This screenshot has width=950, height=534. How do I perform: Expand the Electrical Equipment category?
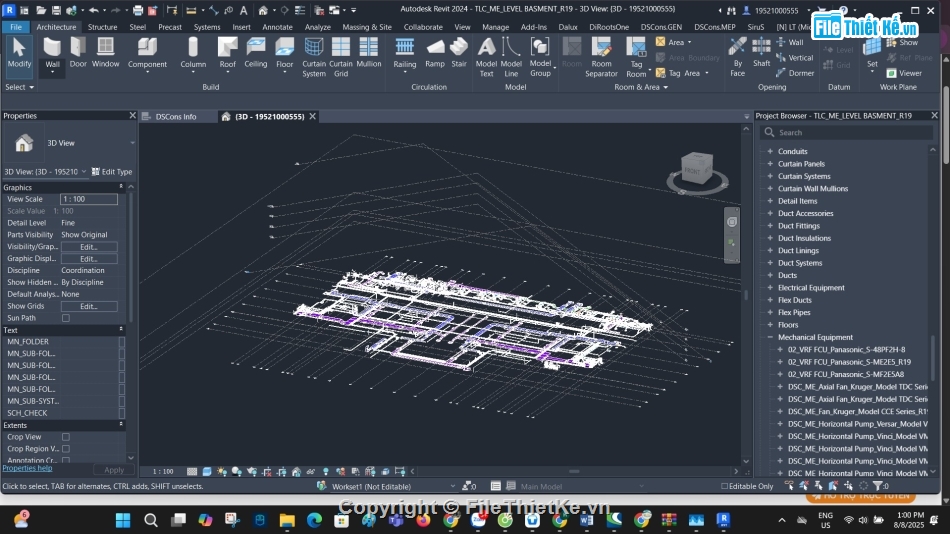click(x=770, y=288)
